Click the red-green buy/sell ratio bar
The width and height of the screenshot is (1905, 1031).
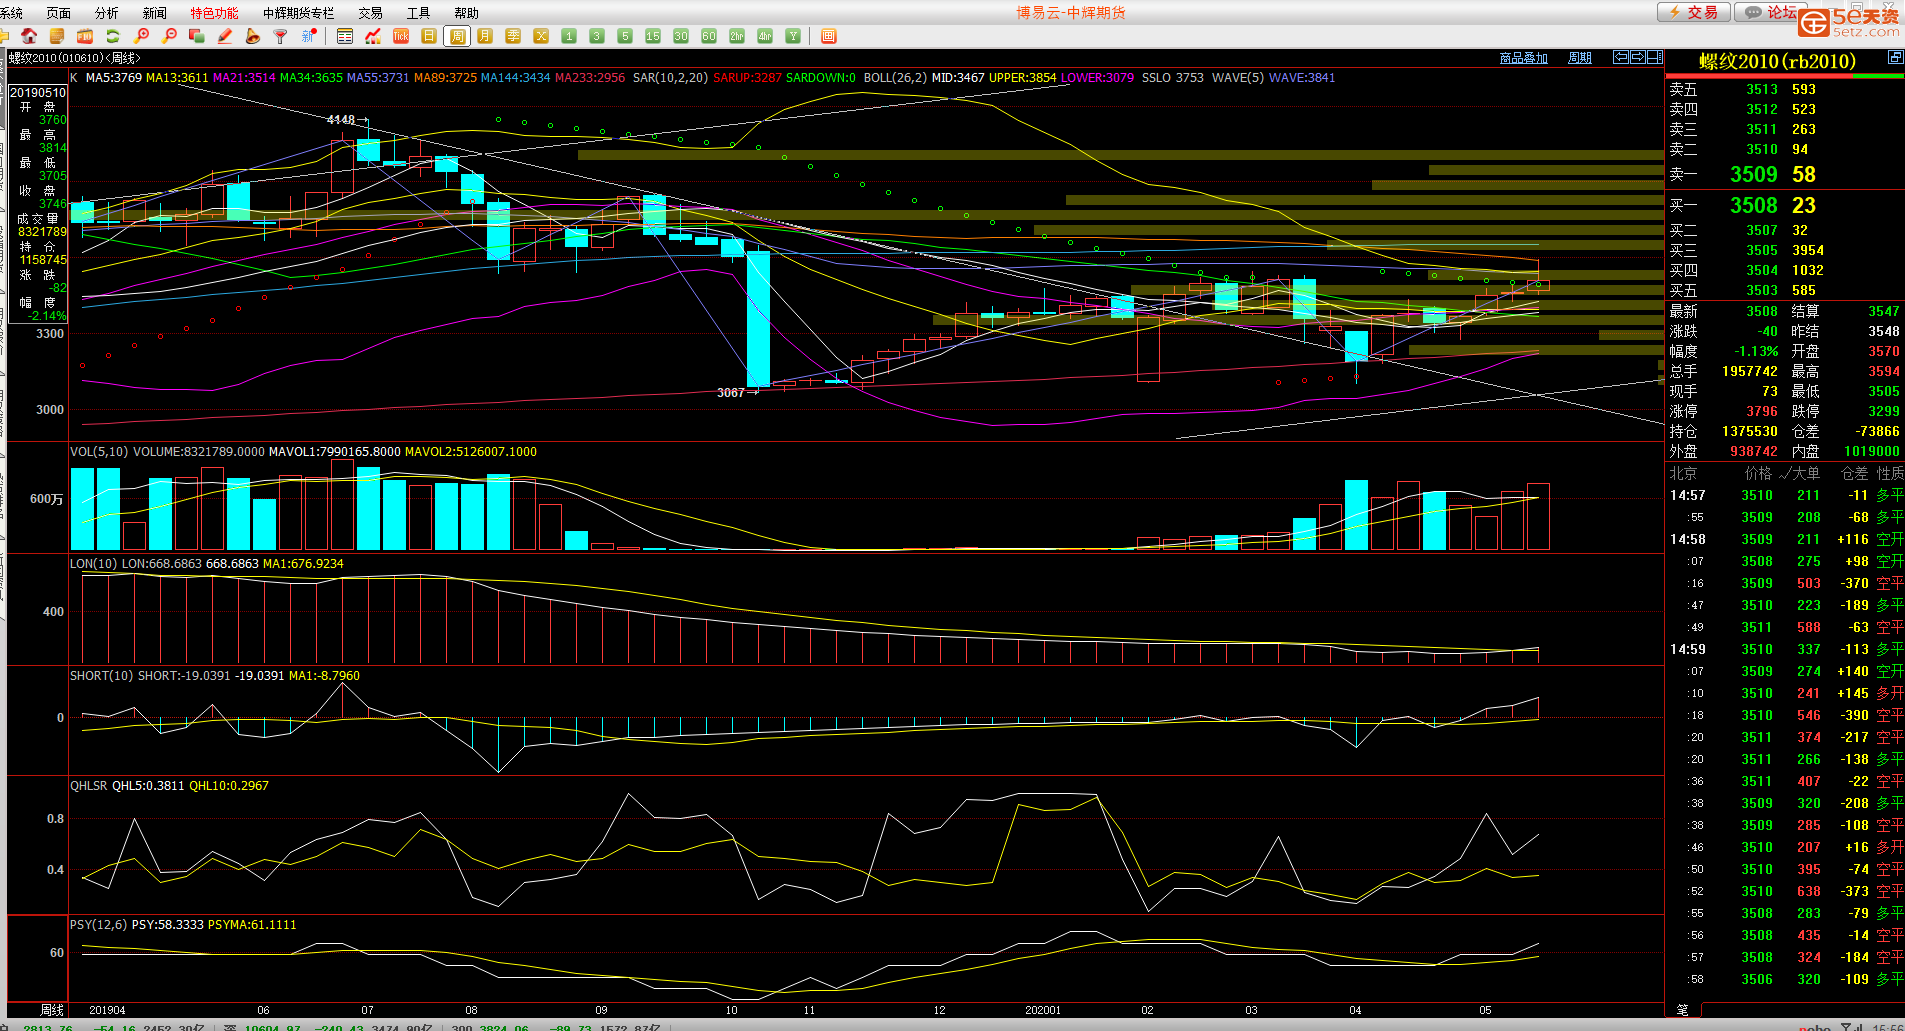tap(1784, 77)
